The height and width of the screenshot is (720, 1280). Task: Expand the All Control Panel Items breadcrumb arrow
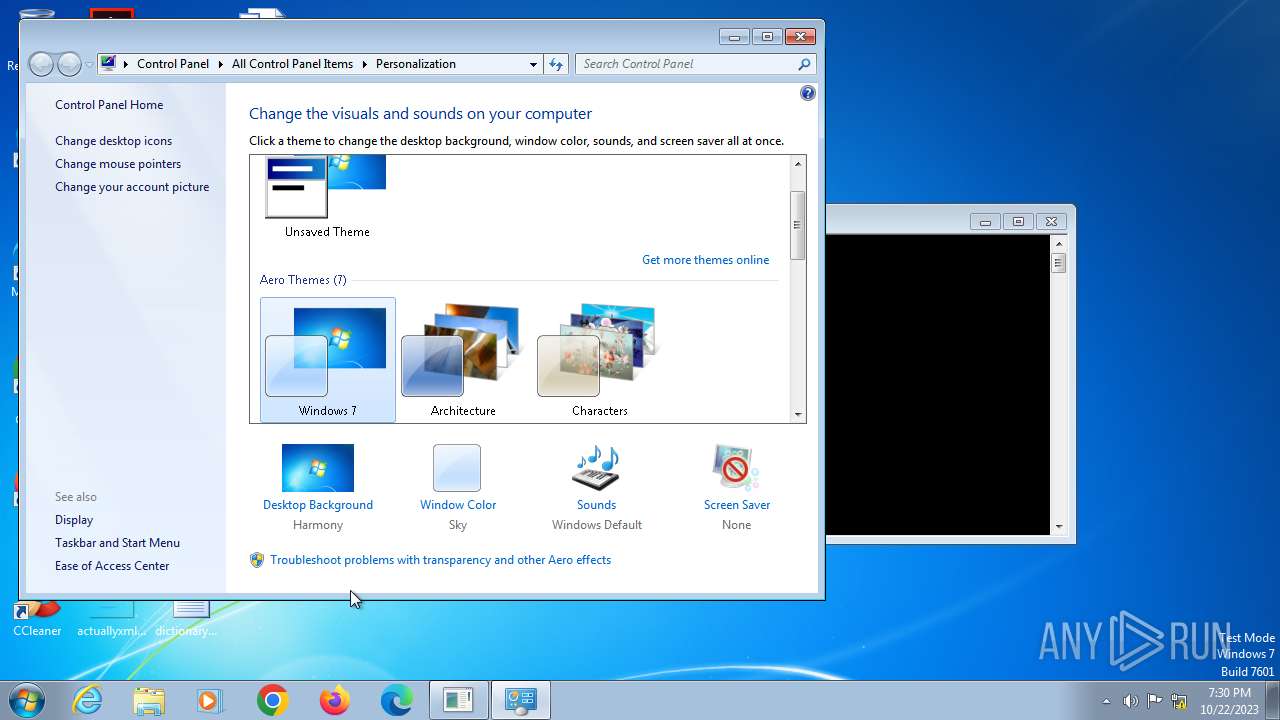pyautogui.click(x=365, y=64)
